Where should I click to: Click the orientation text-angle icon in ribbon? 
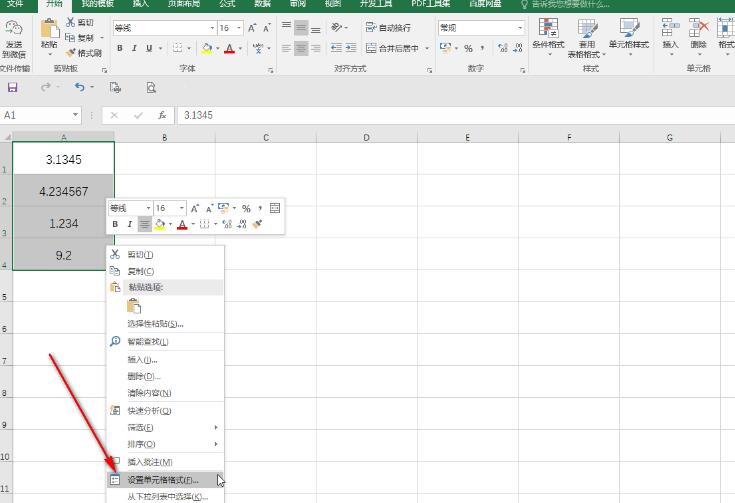(337, 28)
